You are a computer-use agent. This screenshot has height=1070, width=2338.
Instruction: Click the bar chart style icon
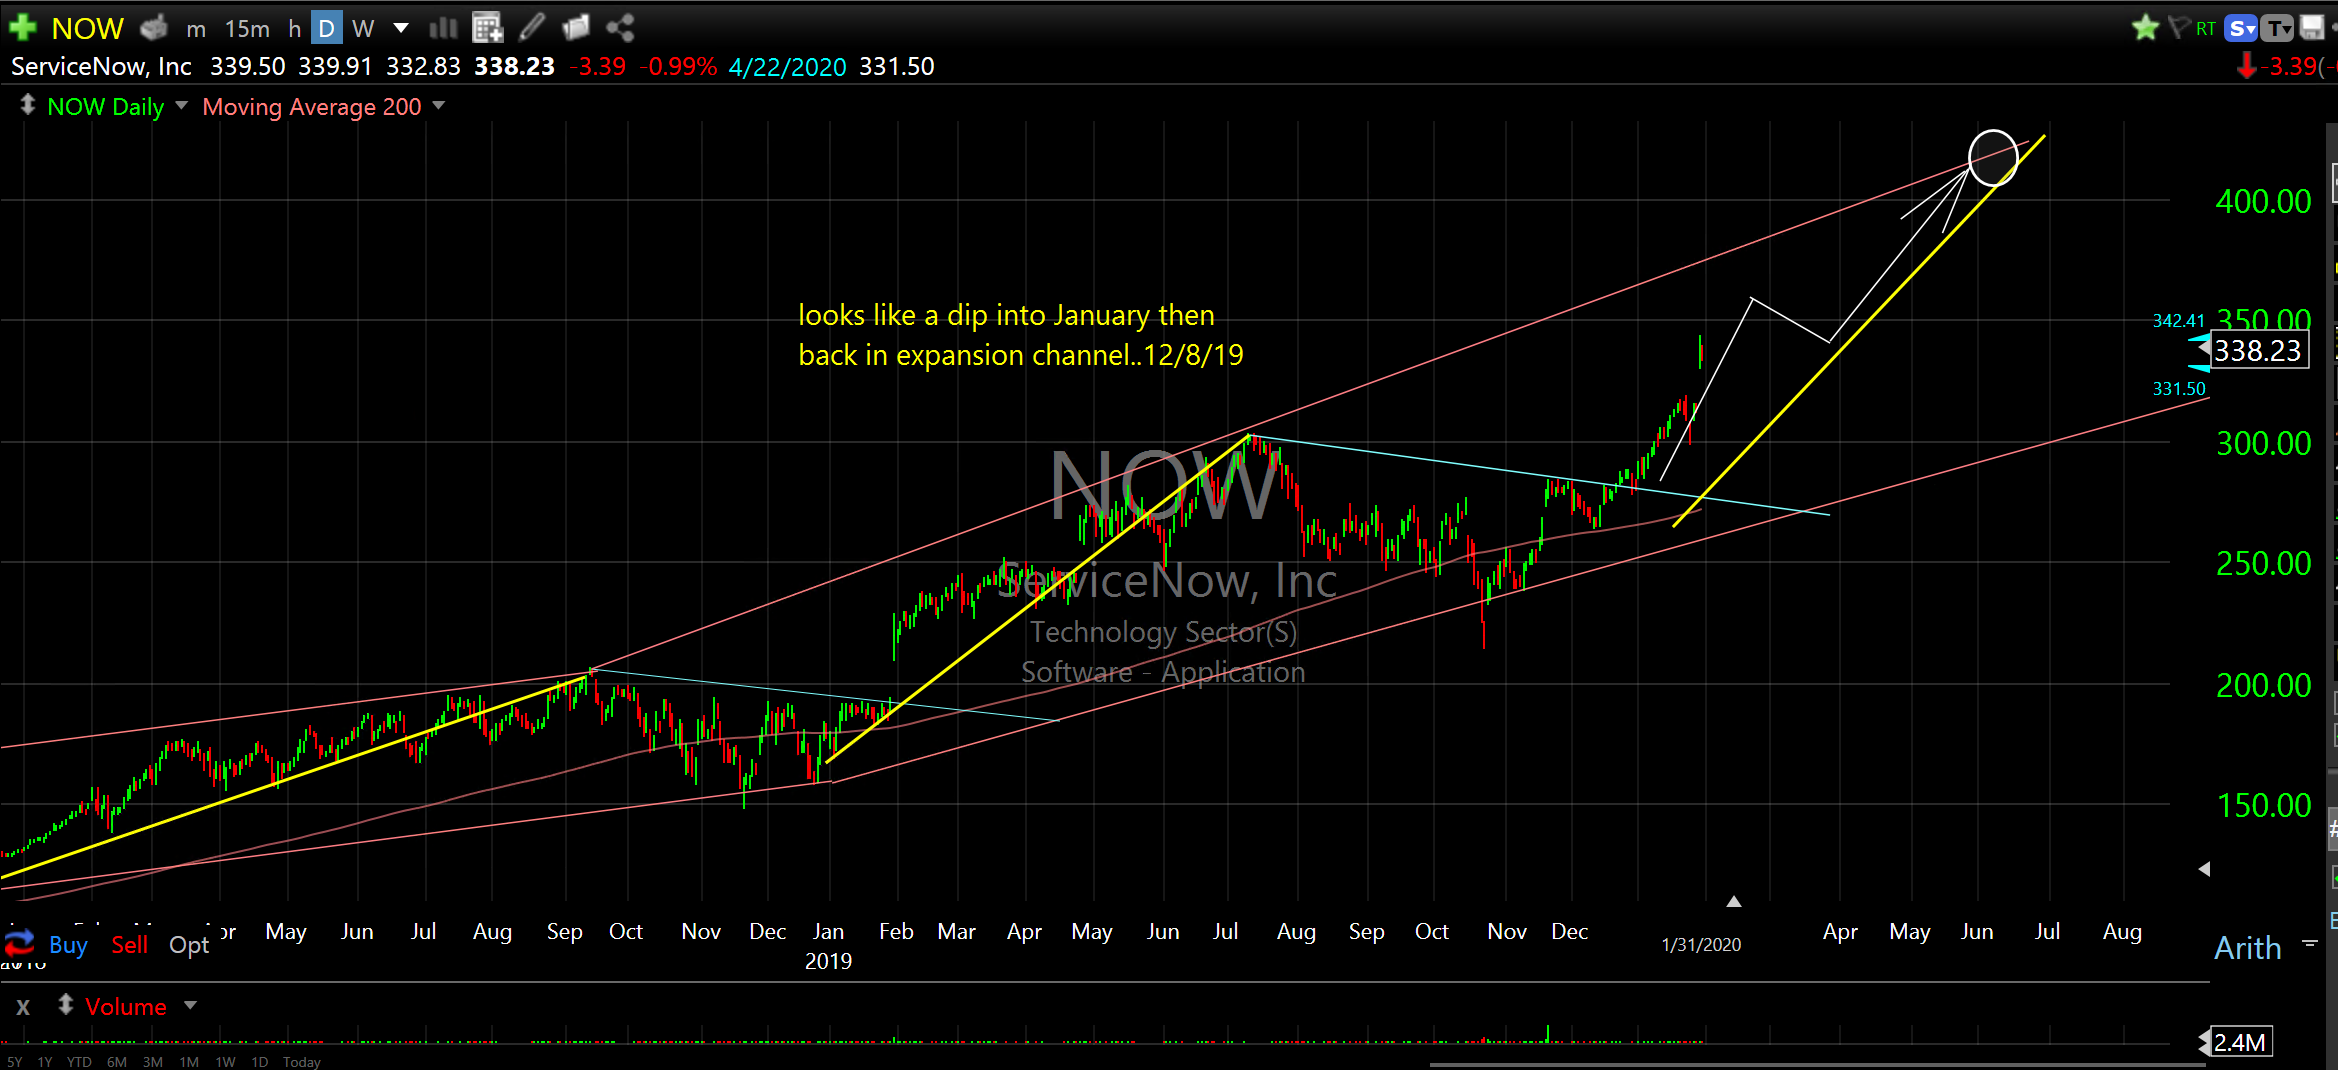442,28
